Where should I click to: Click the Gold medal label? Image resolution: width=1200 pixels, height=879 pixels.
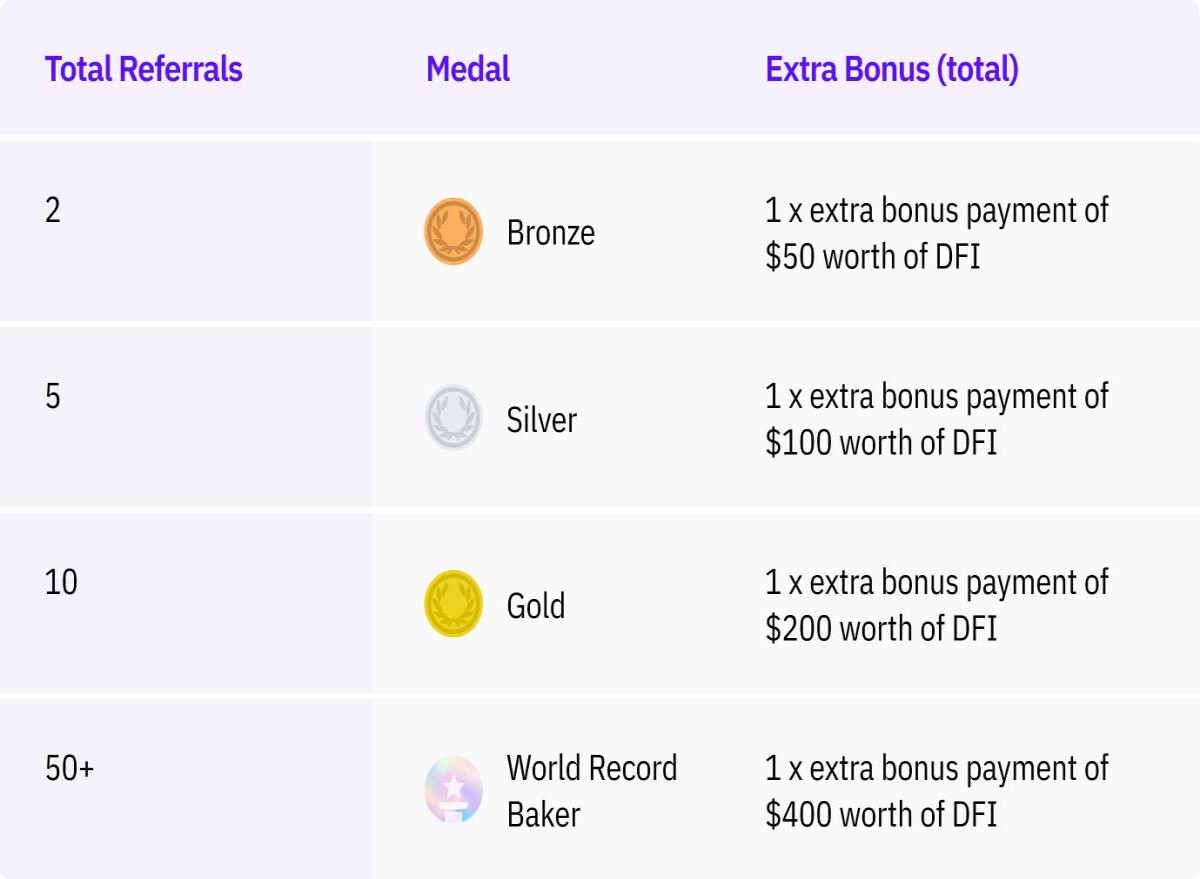coord(536,606)
